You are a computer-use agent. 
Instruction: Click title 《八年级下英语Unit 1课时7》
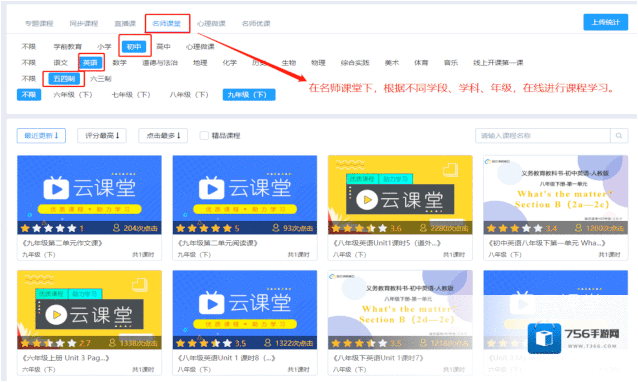coord(378,358)
